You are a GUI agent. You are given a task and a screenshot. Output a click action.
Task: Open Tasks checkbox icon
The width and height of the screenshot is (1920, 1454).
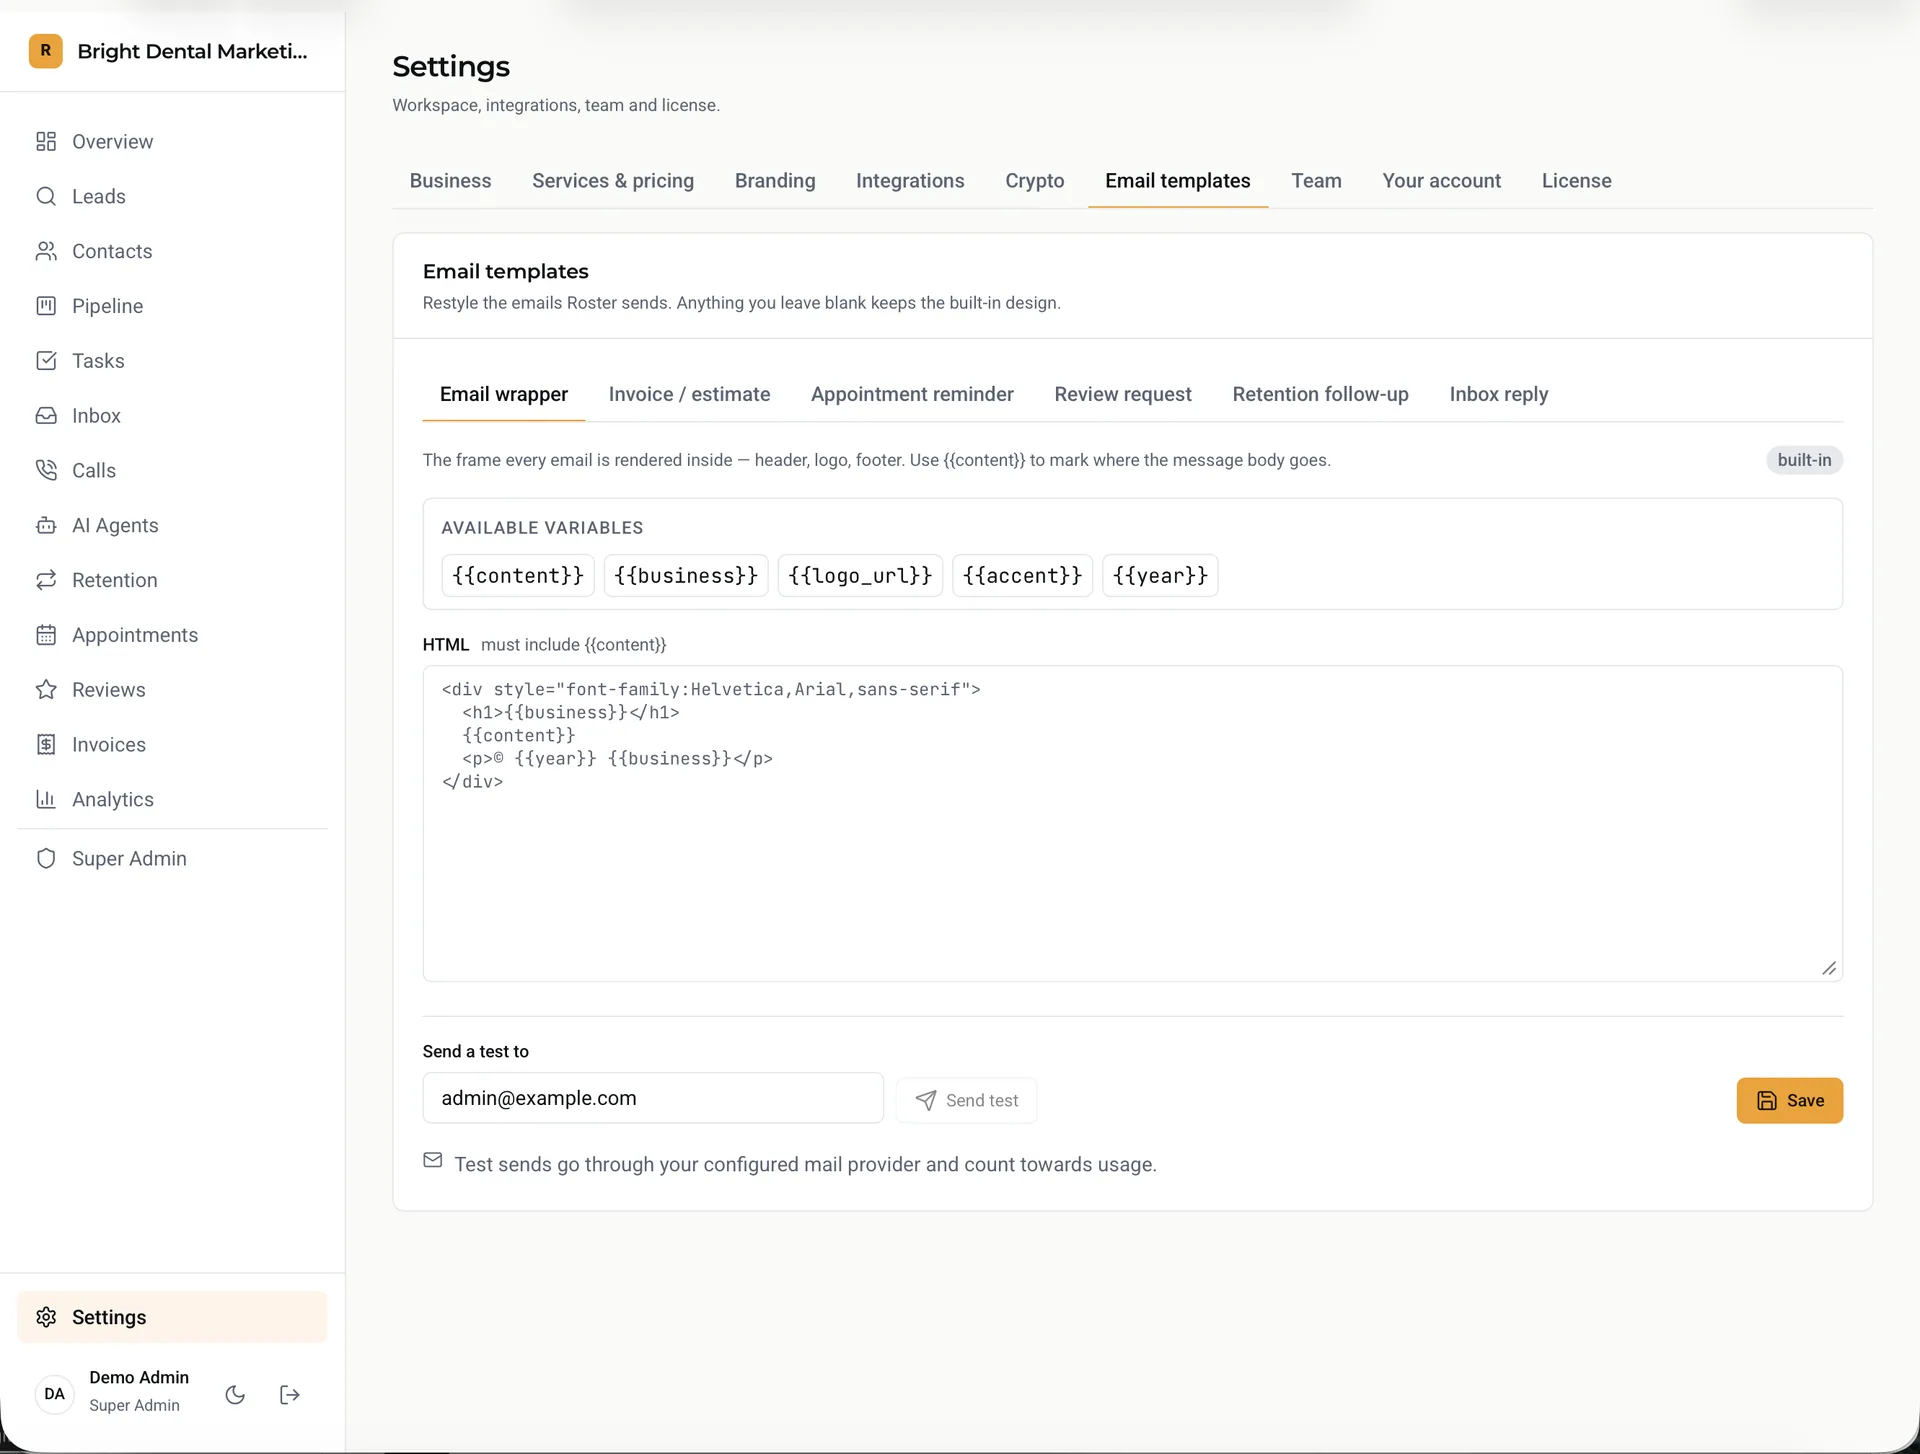(x=46, y=361)
